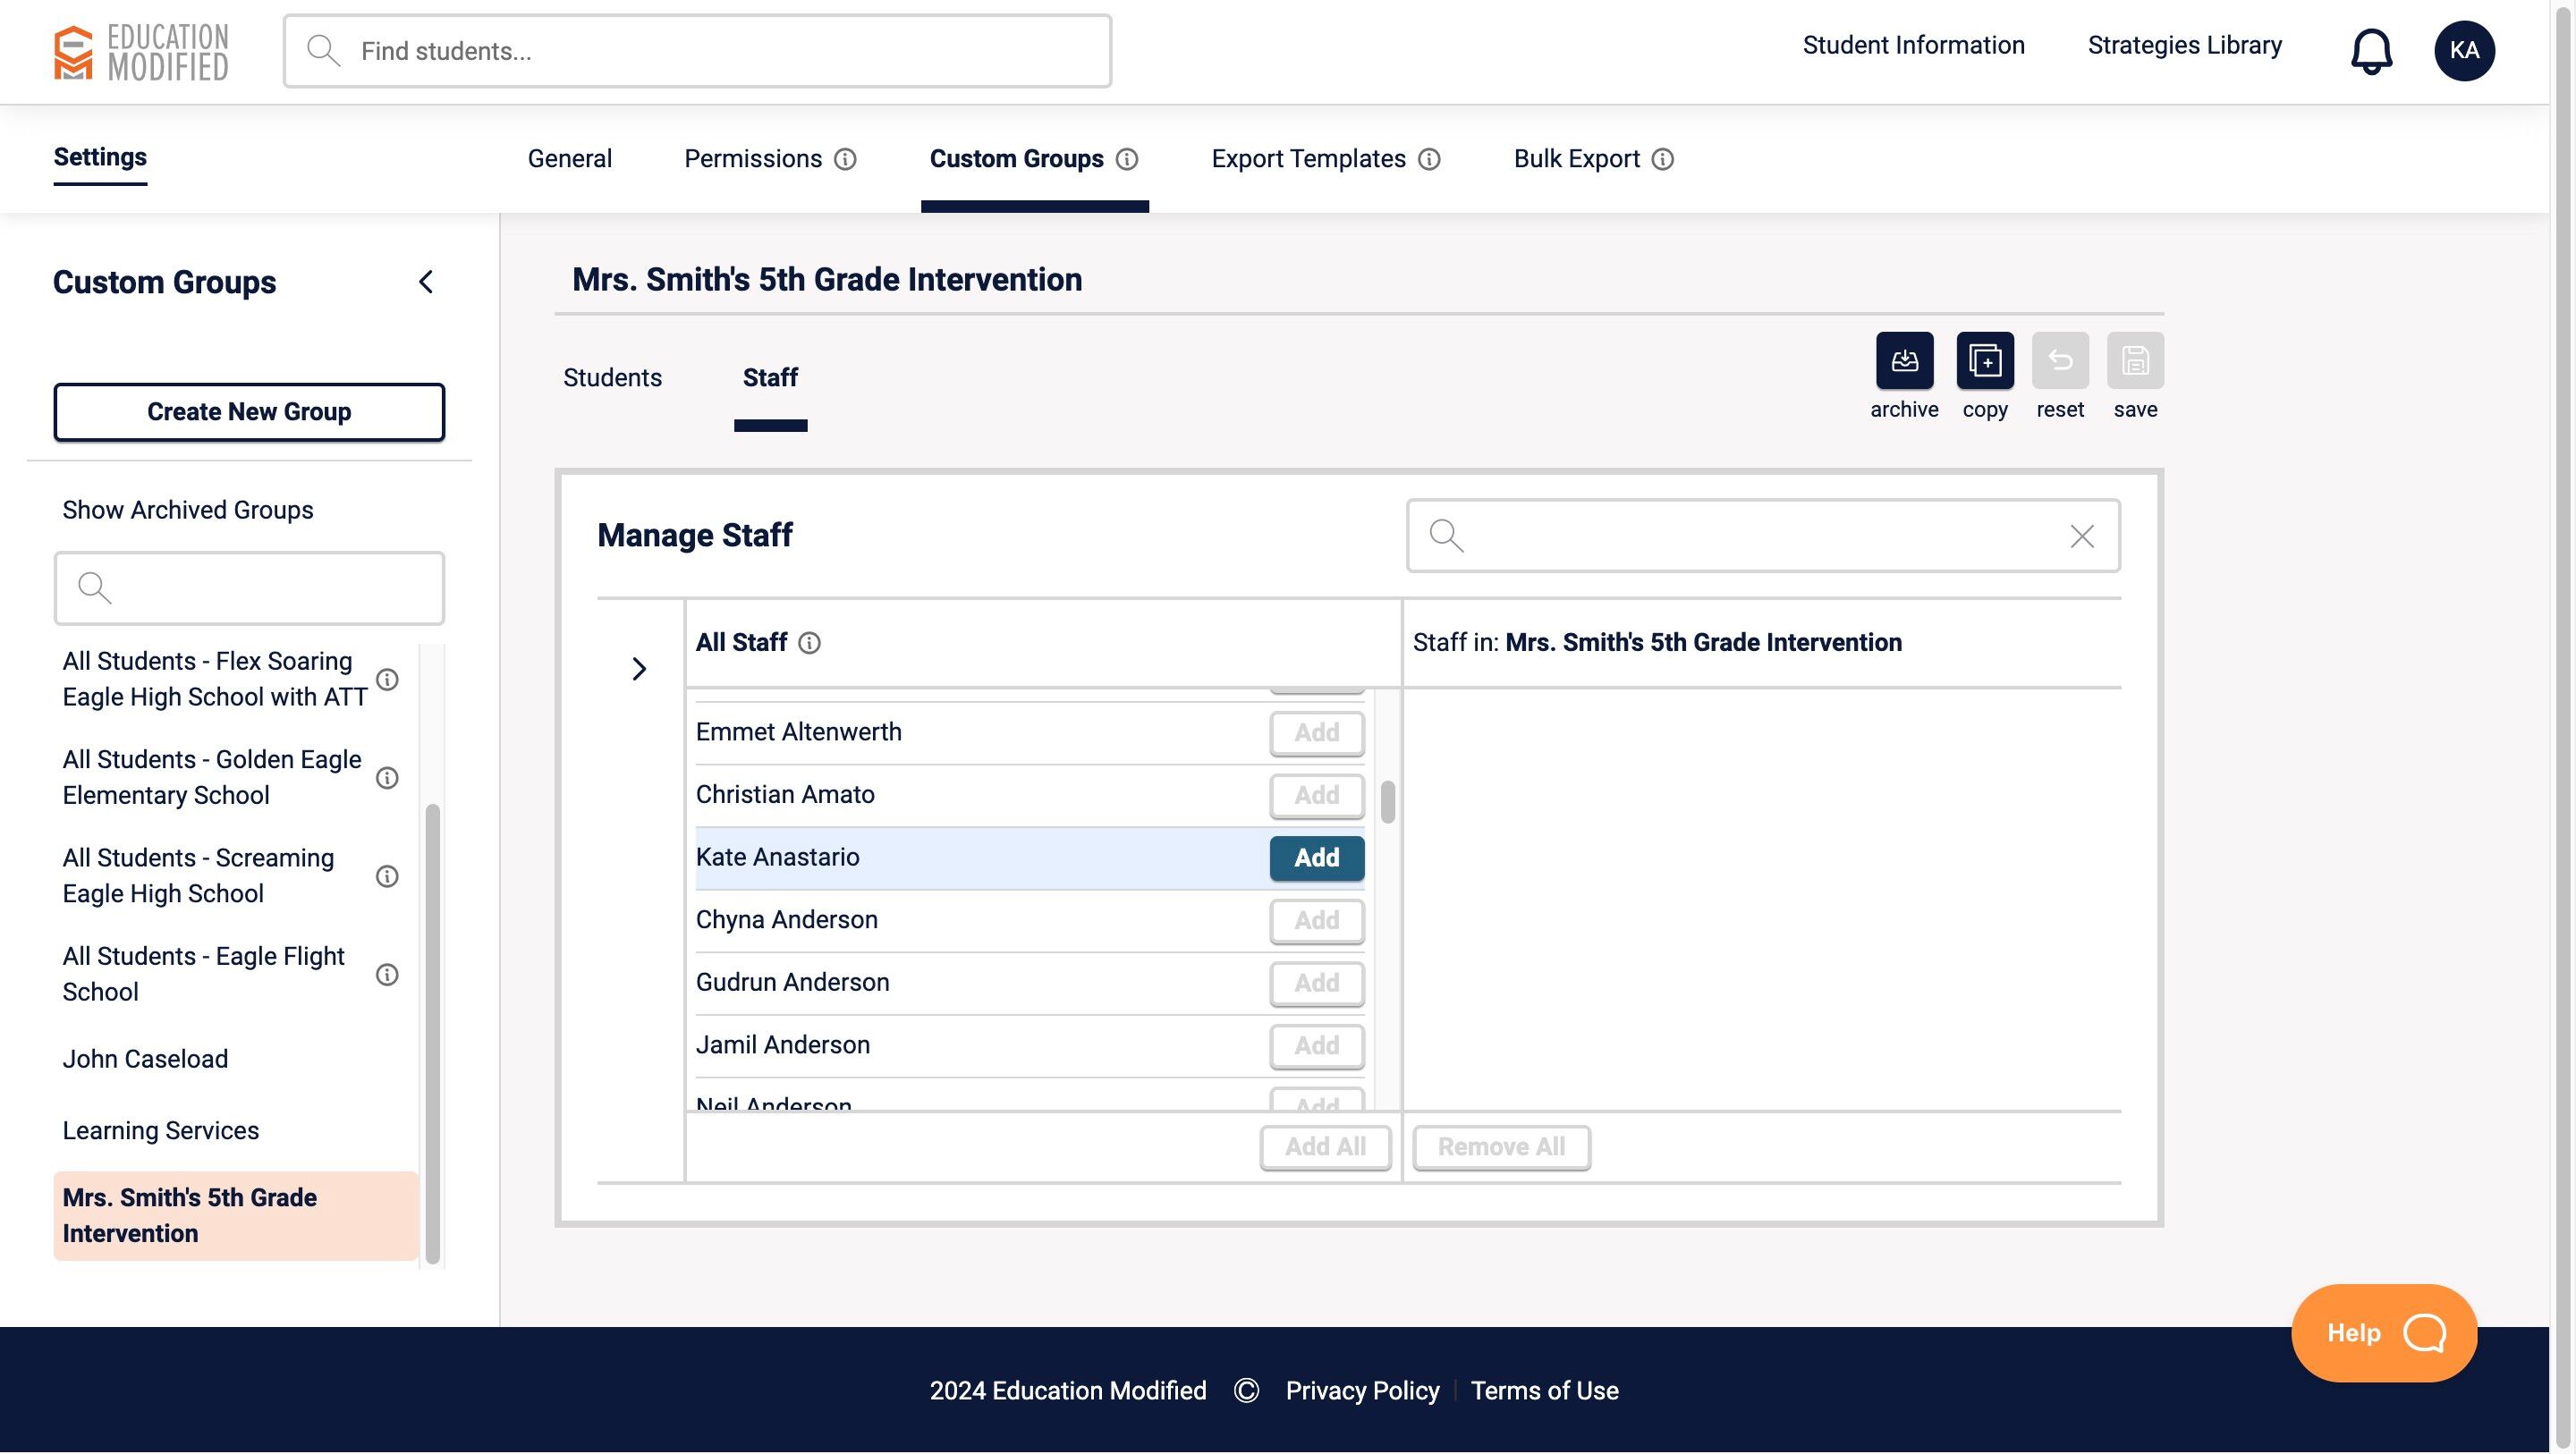
Task: Click Create New Group button
Action: point(249,412)
